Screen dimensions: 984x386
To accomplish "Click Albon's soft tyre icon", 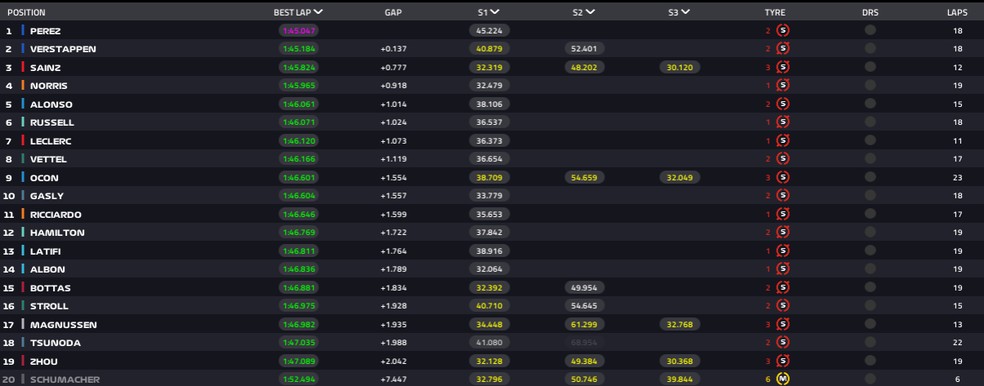I will (x=783, y=269).
